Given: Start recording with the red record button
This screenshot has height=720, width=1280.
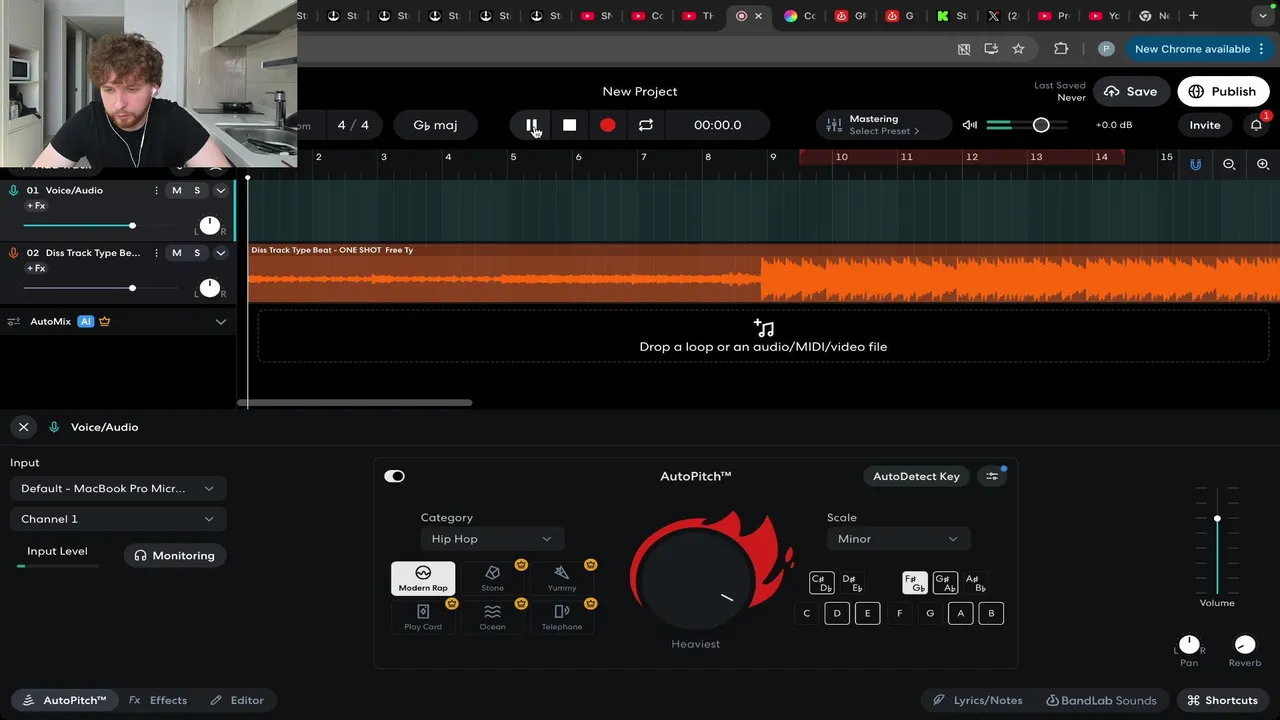Looking at the screenshot, I should pos(607,125).
